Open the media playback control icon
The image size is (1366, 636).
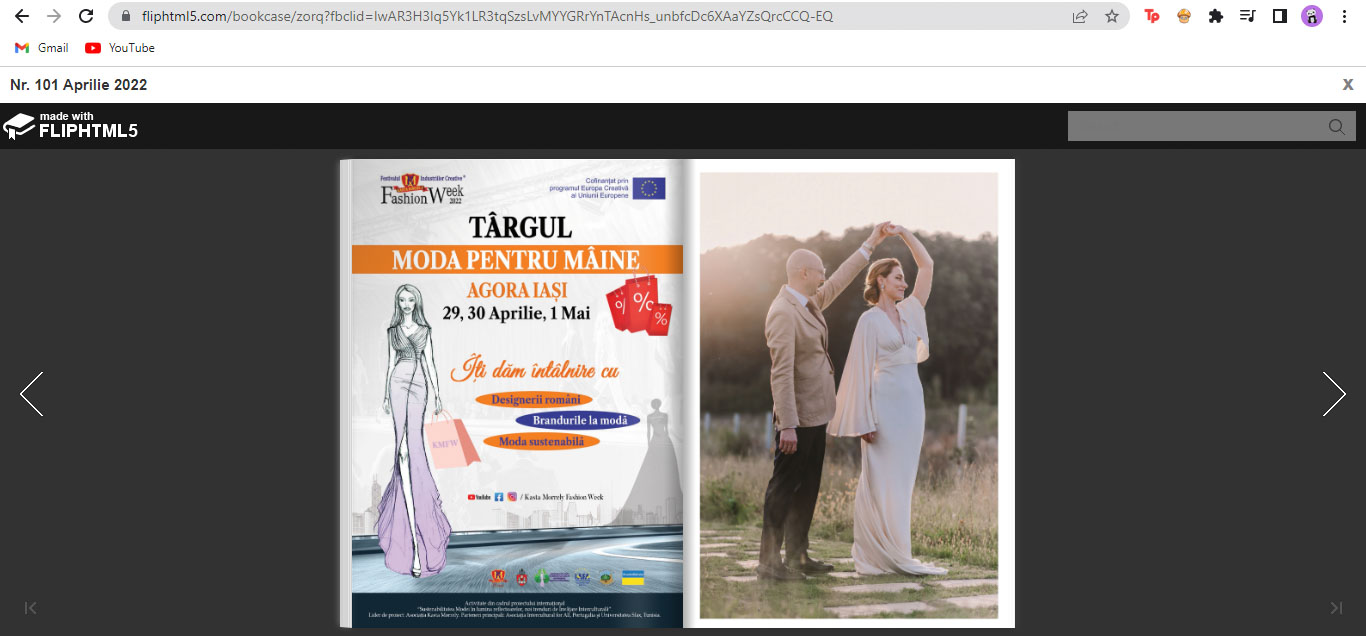tap(1247, 16)
